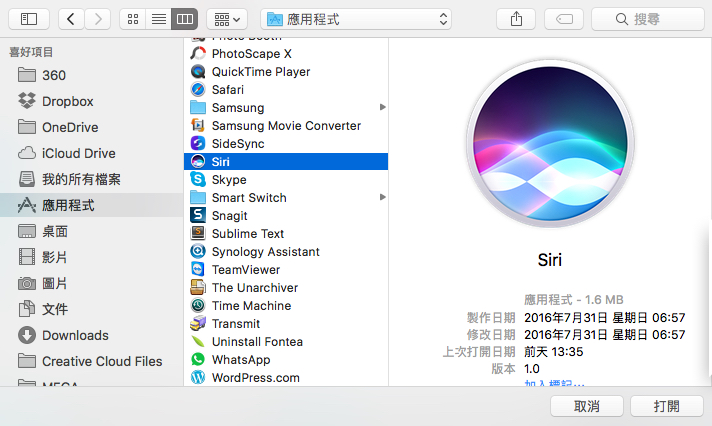
Task: Click the Siri name in preview pane
Action: pos(550,260)
